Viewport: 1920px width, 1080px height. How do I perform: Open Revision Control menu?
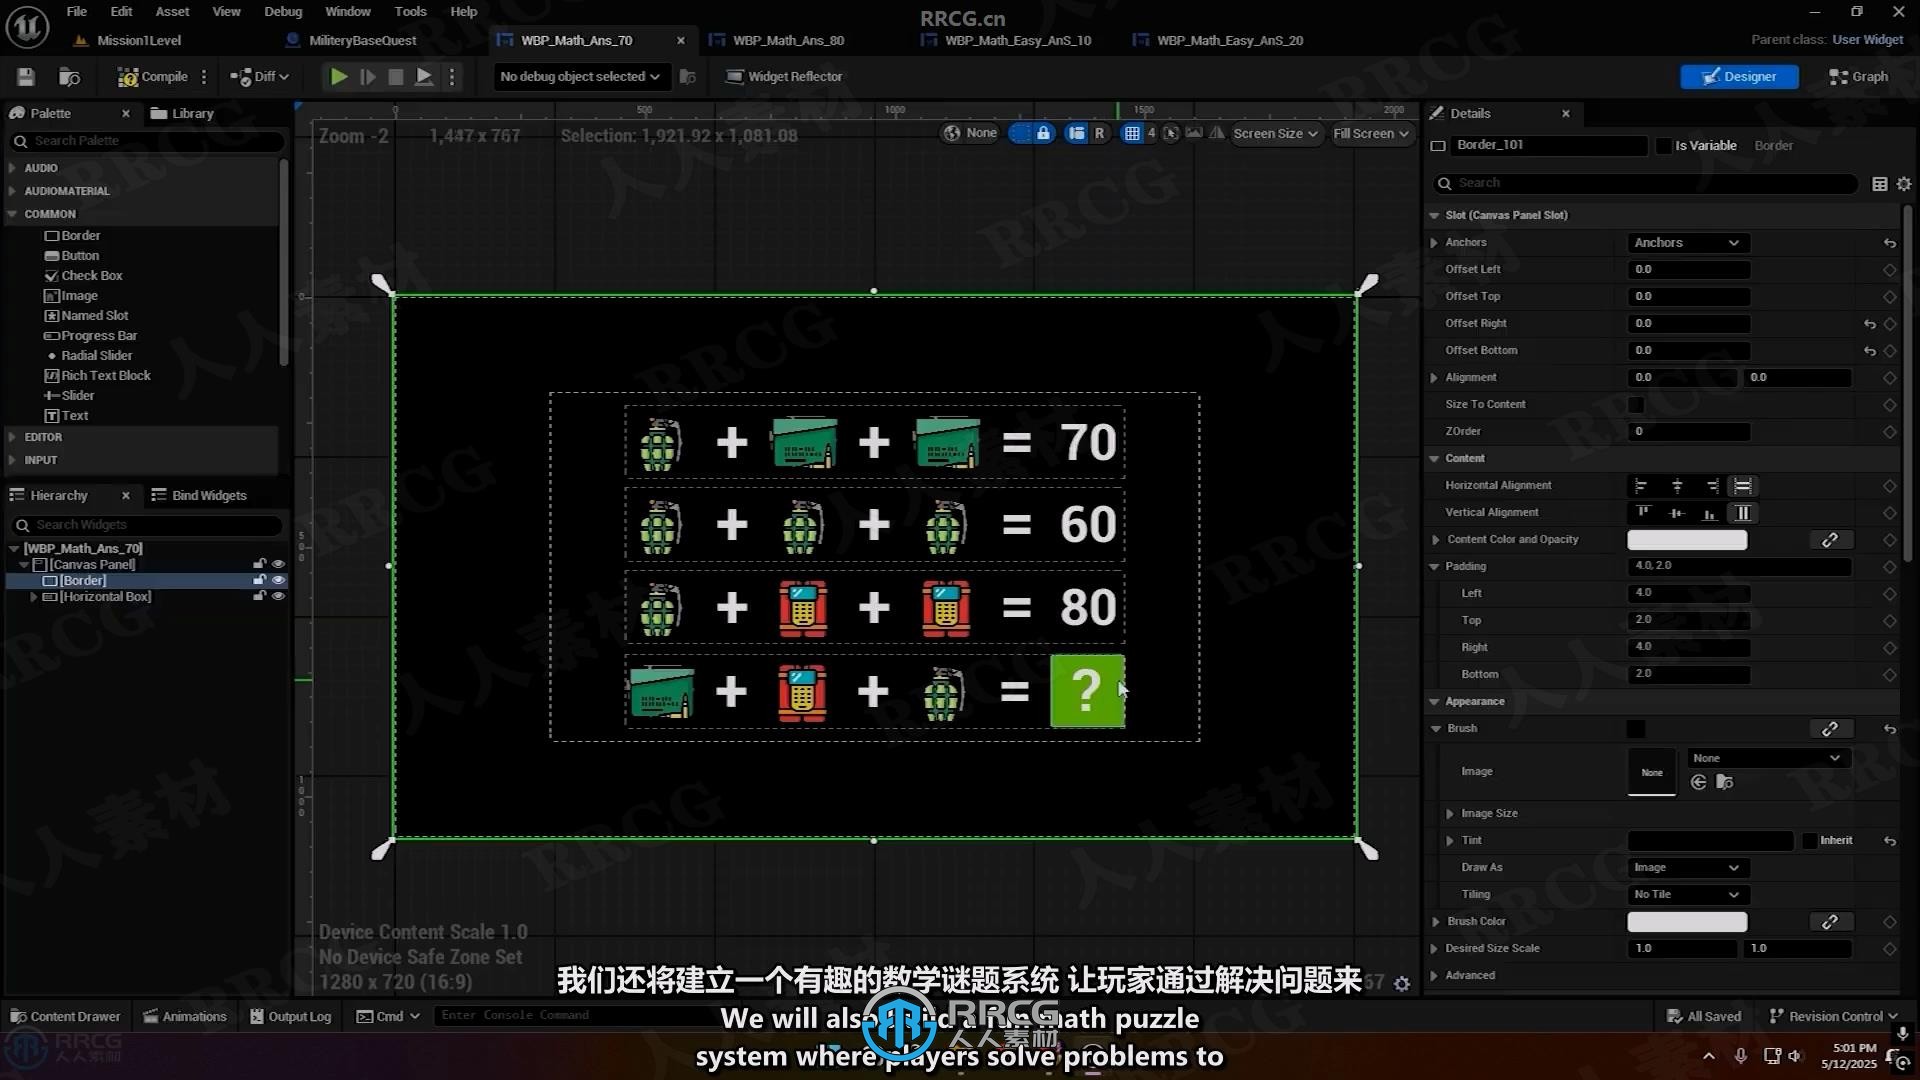(1833, 1017)
